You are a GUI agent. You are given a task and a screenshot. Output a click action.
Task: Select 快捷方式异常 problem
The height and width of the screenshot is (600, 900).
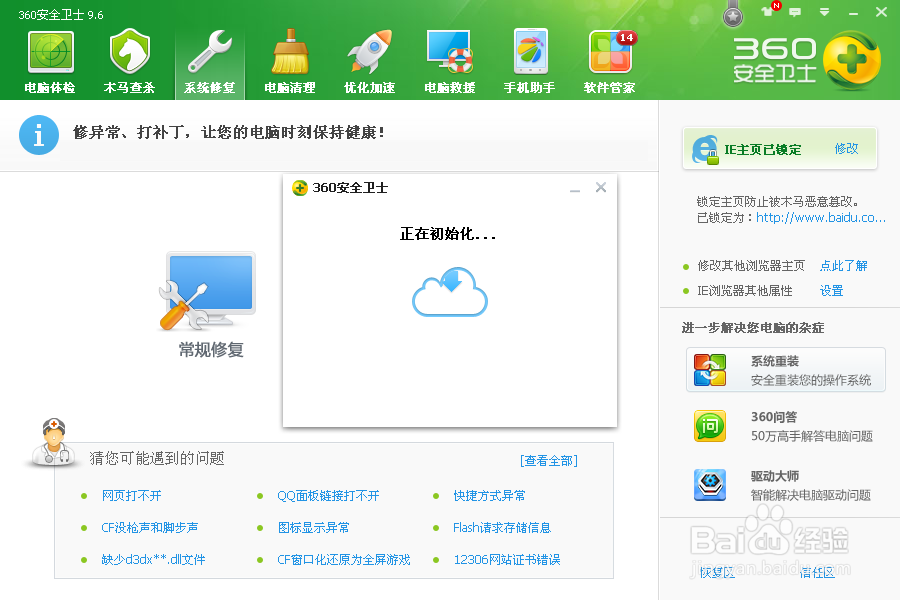point(489,496)
